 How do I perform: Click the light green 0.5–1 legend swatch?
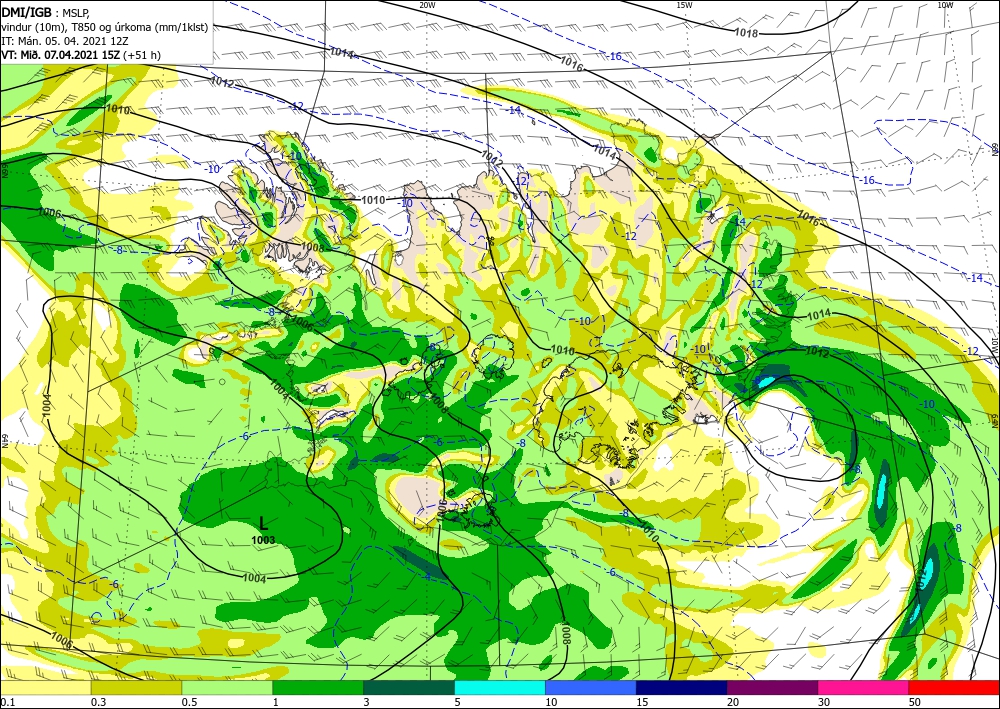pos(227,688)
